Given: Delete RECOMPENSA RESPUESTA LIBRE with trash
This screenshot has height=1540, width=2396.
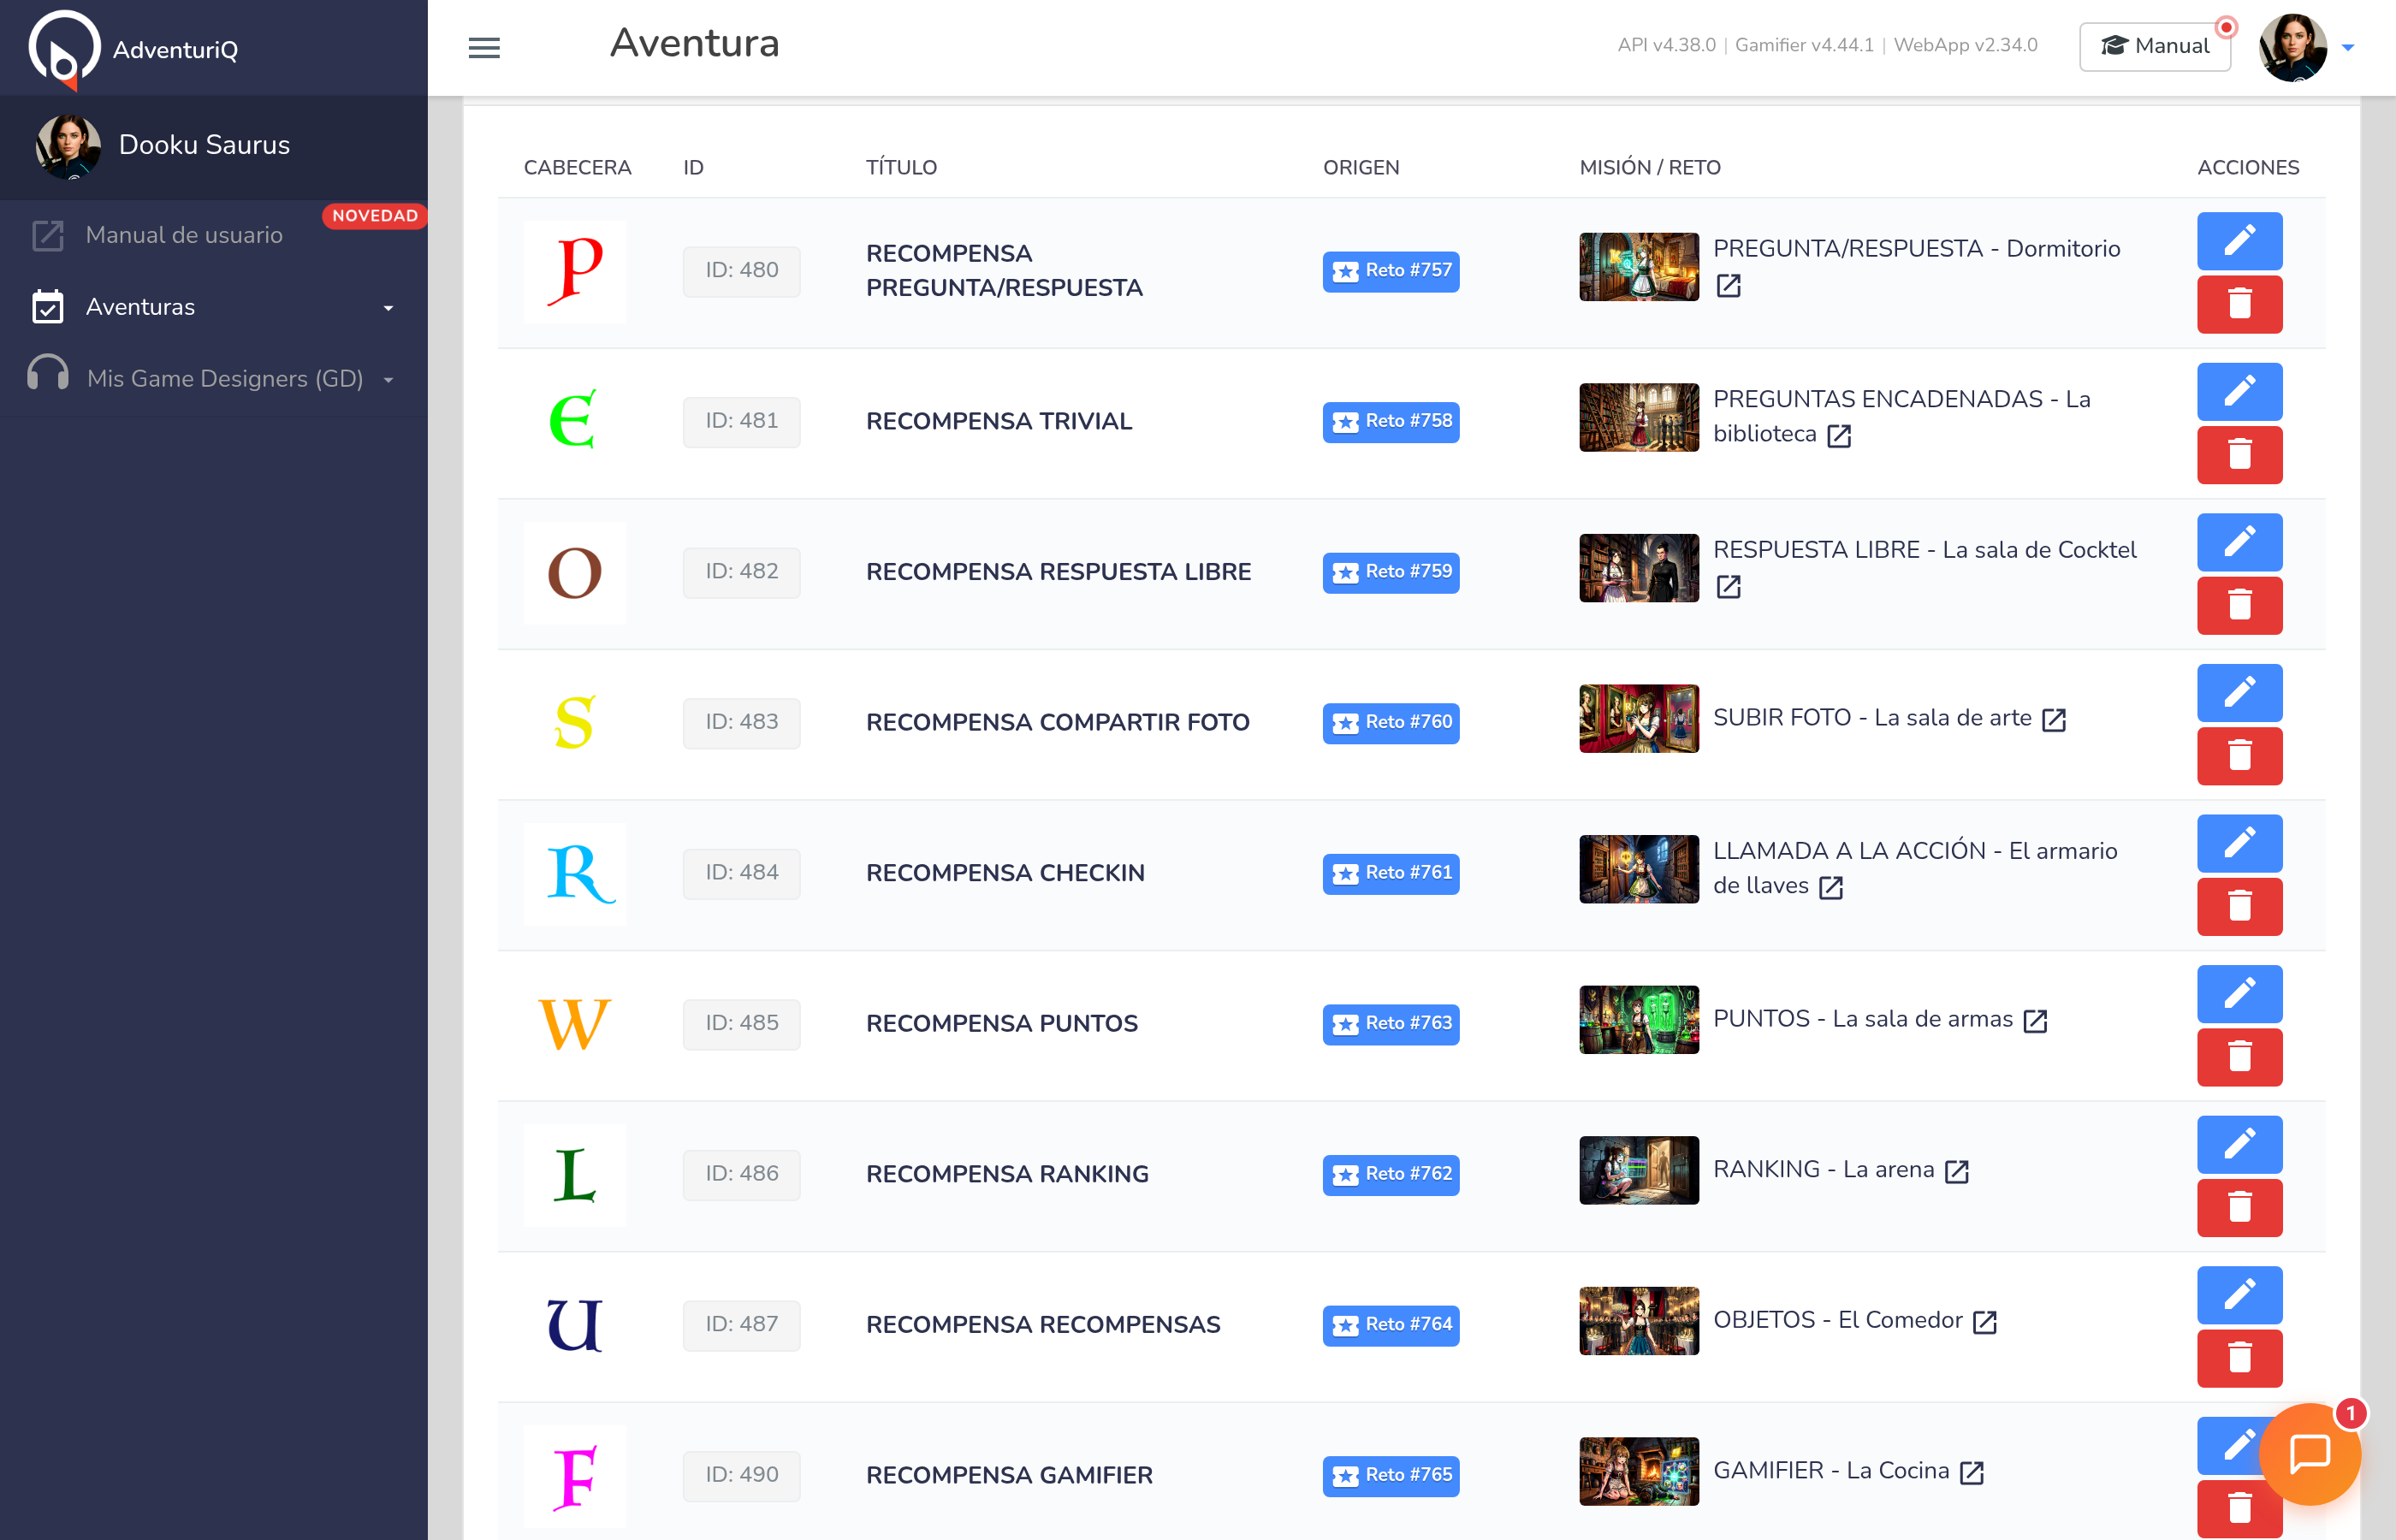Looking at the screenshot, I should (2239, 605).
